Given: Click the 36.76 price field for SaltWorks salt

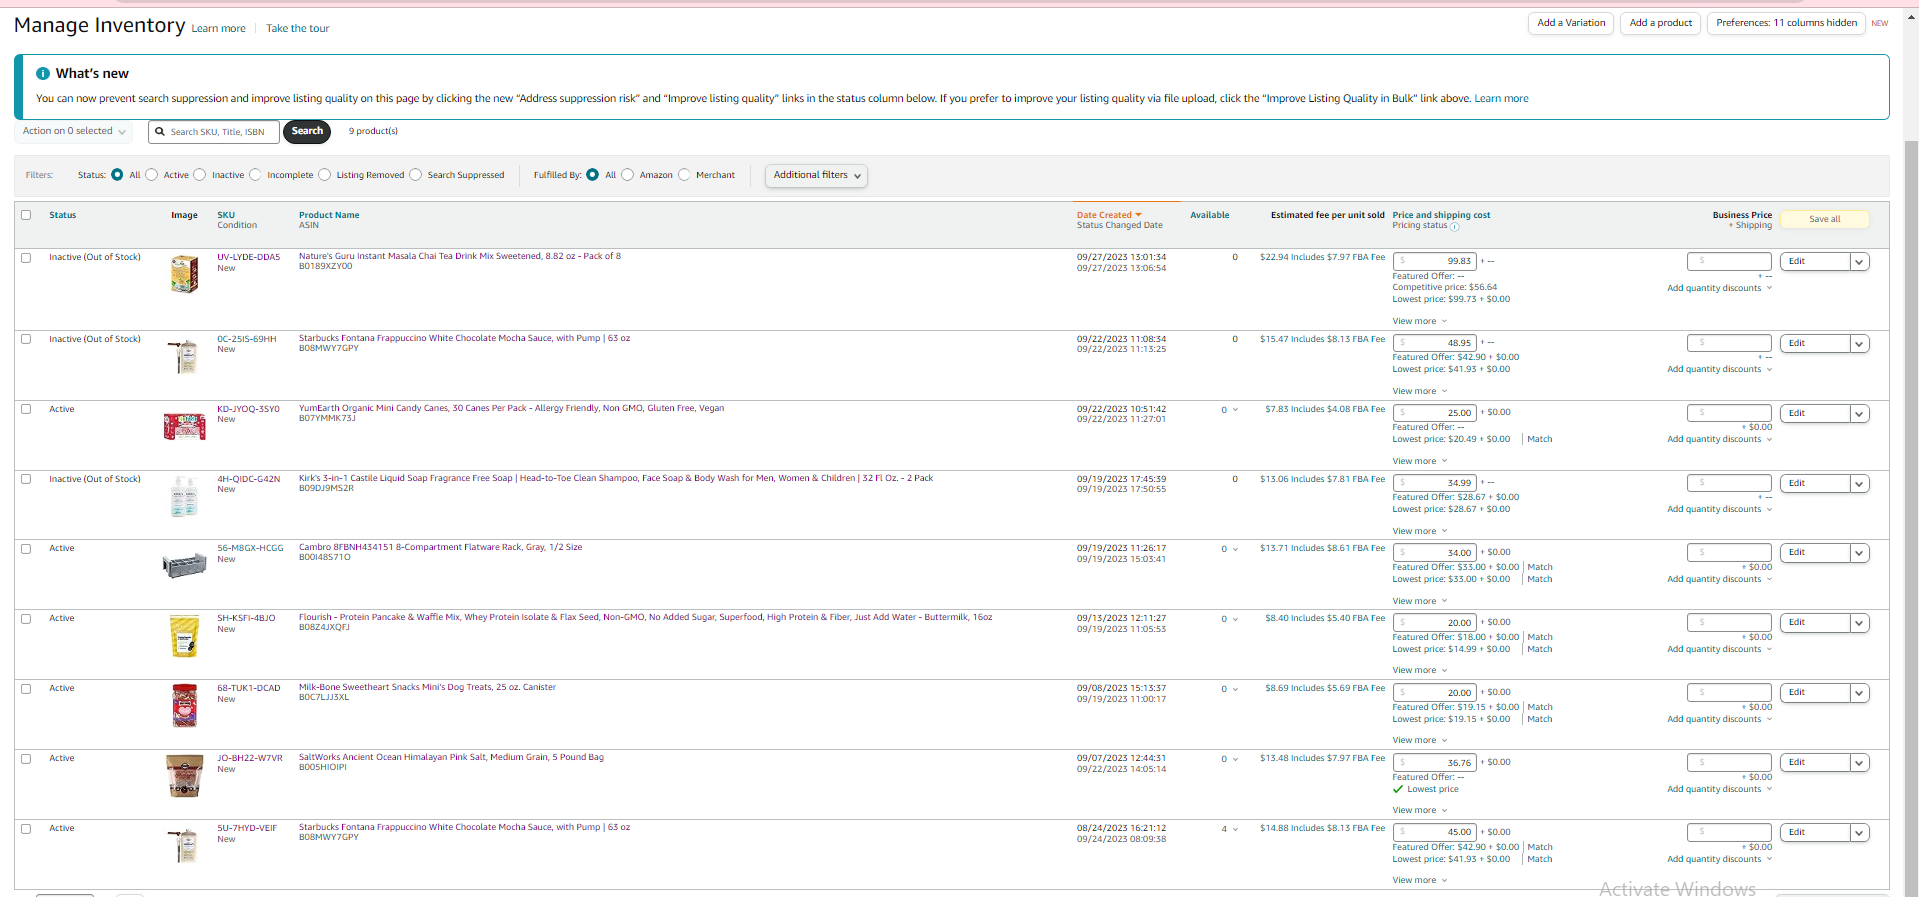Looking at the screenshot, I should coord(1434,763).
